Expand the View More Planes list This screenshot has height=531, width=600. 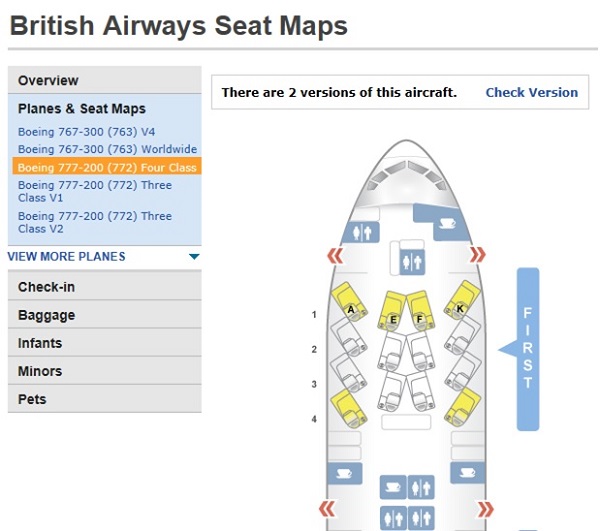pos(66,256)
